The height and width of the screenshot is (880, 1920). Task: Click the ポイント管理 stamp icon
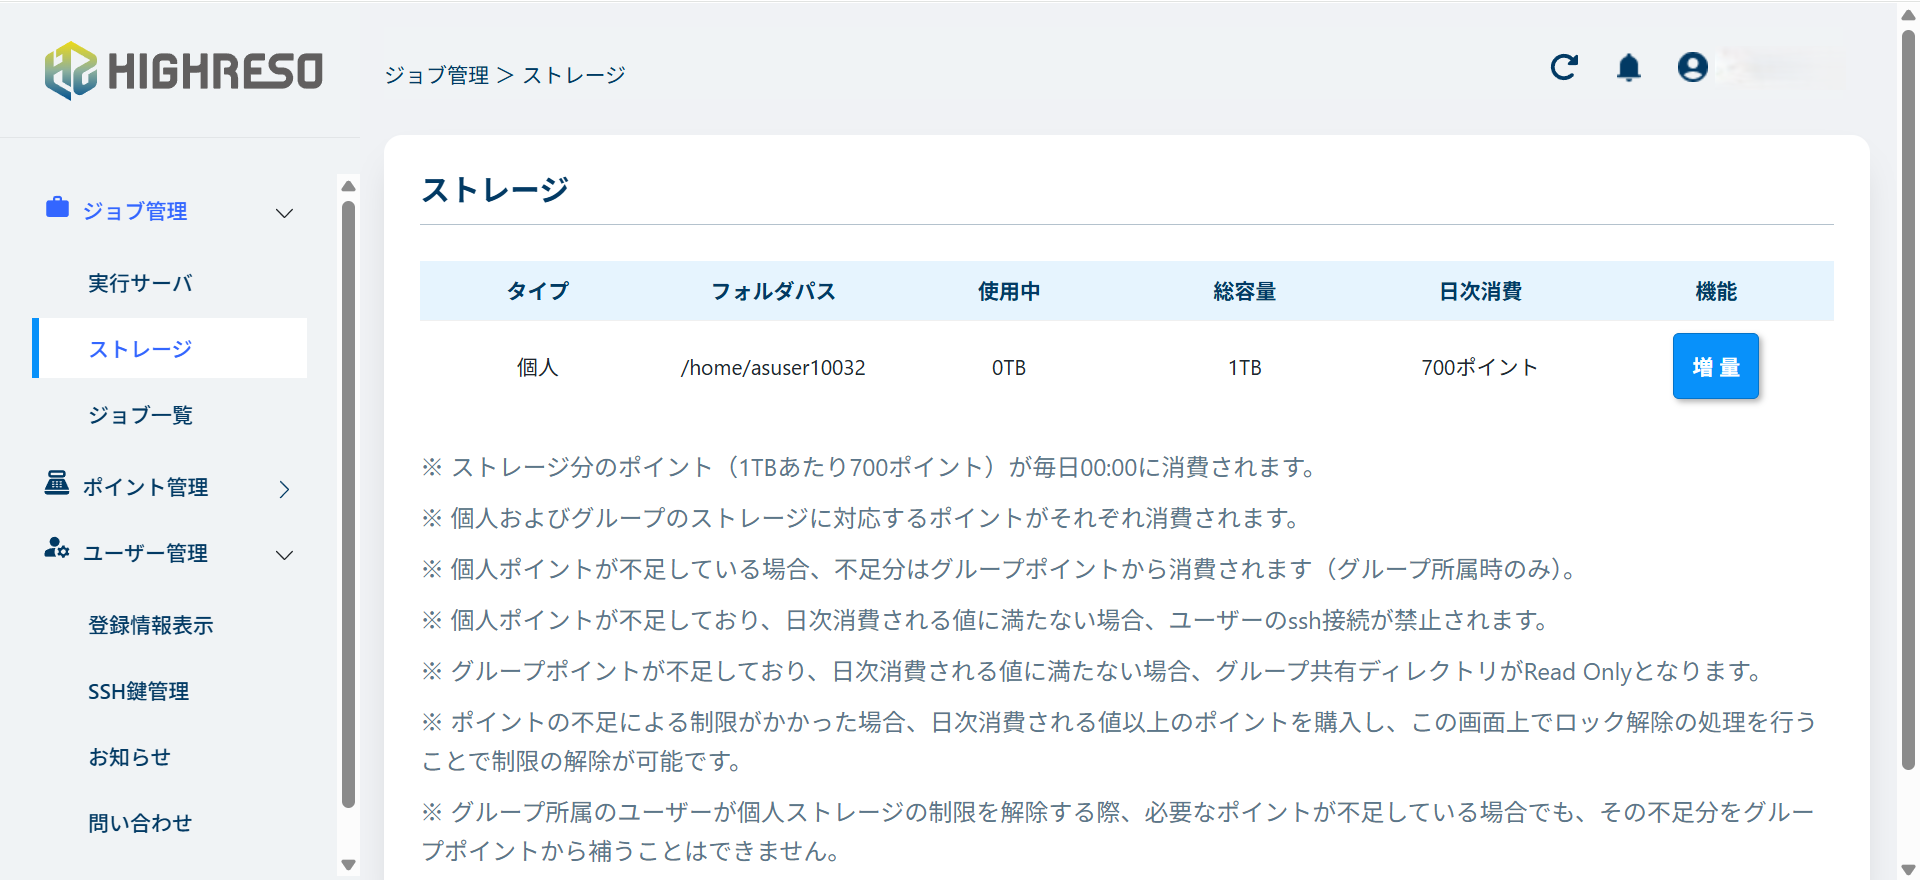pos(57,484)
